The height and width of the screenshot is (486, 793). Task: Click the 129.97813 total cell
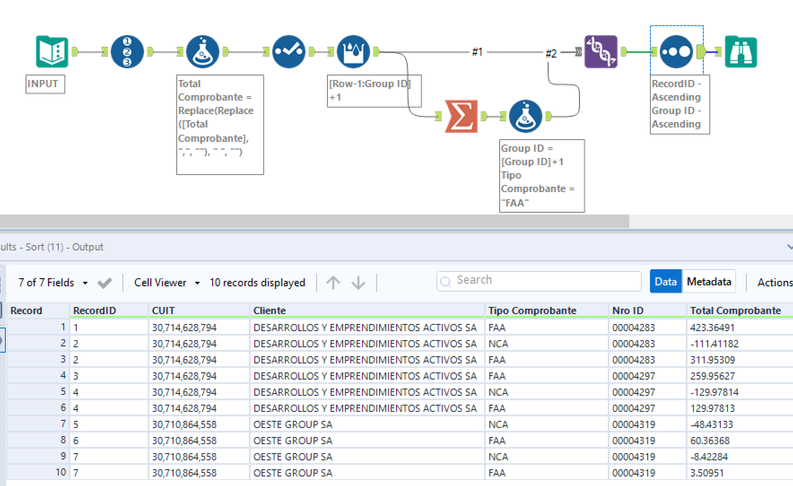tap(740, 408)
